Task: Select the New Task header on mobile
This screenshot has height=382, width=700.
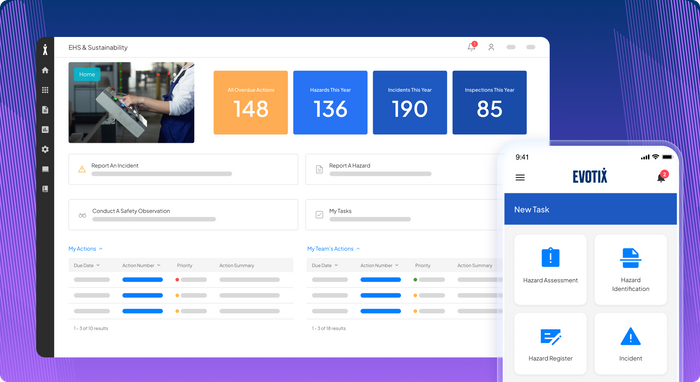Action: pyautogui.click(x=590, y=209)
